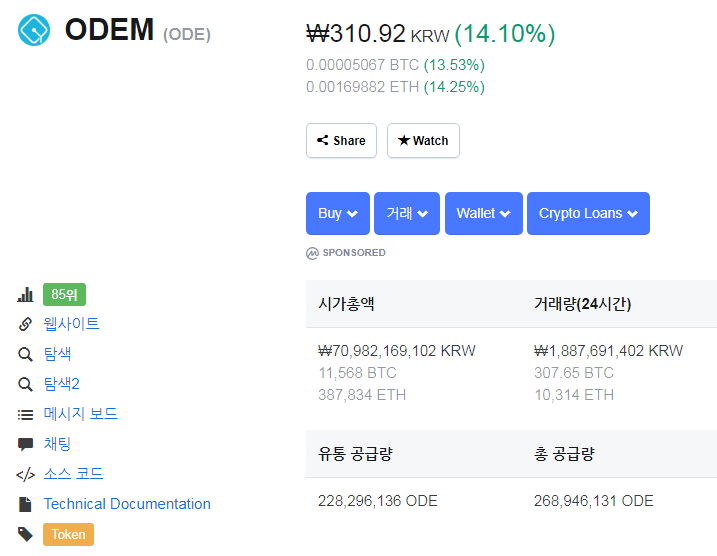Open the 거래 dropdown menu
The width and height of the screenshot is (717, 556).
pos(407,213)
